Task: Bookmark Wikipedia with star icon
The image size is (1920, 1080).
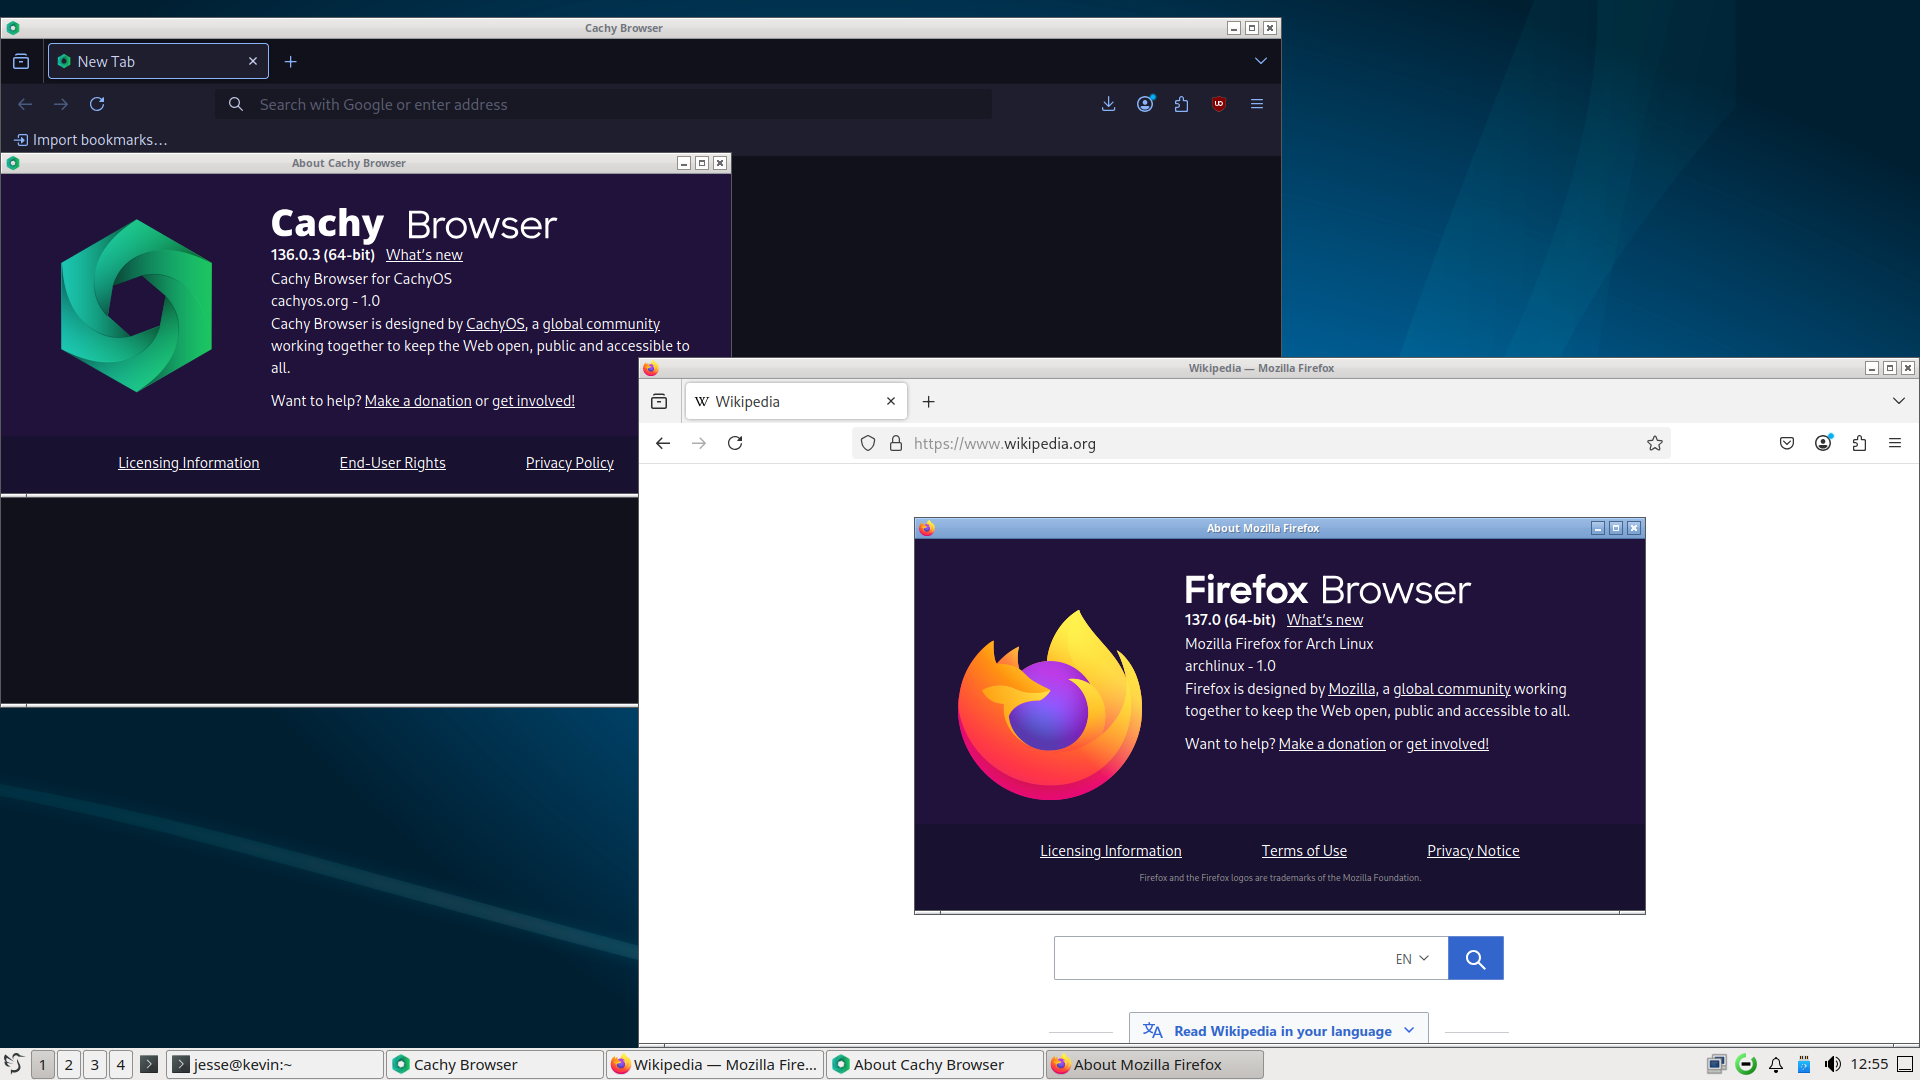Action: (x=1655, y=443)
